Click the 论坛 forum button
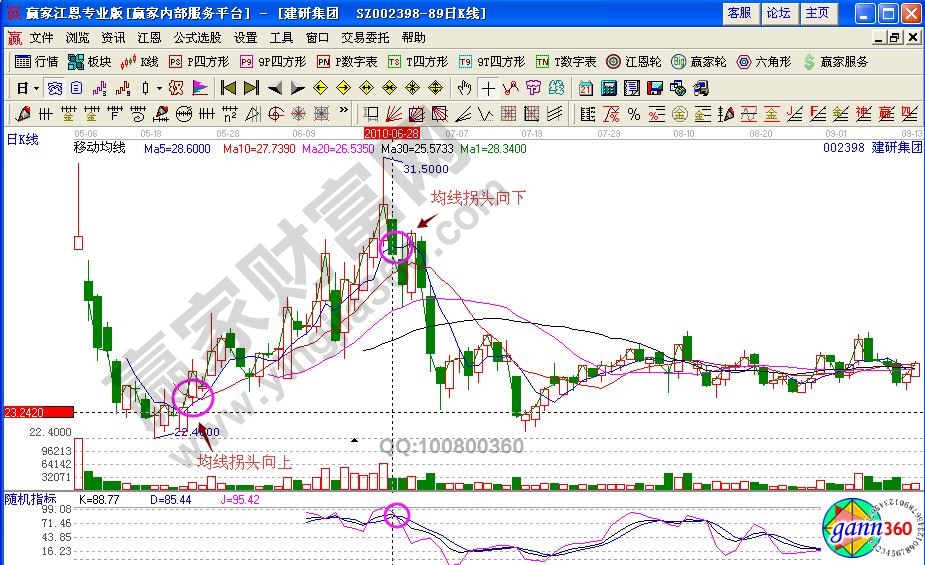Image resolution: width=925 pixels, height=565 pixels. click(778, 13)
